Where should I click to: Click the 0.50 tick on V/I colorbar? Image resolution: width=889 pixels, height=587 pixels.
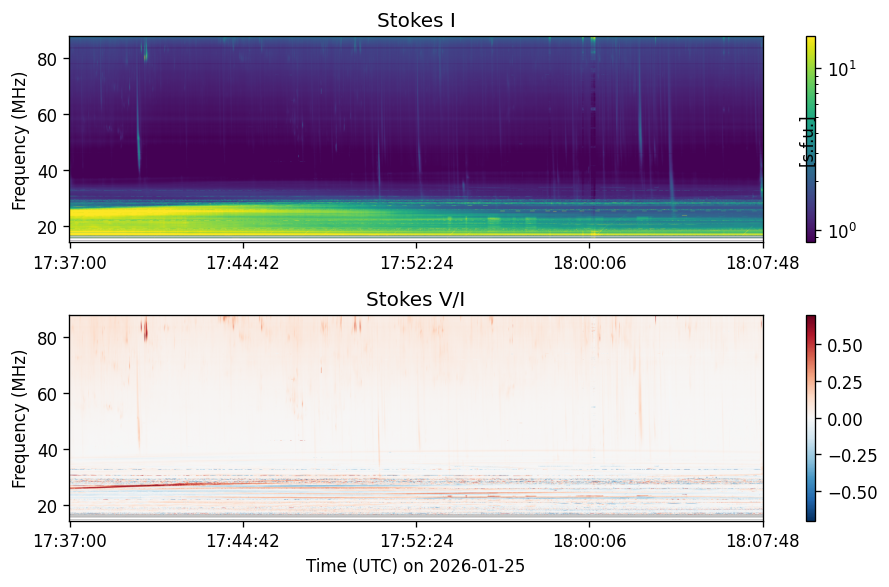[845, 345]
